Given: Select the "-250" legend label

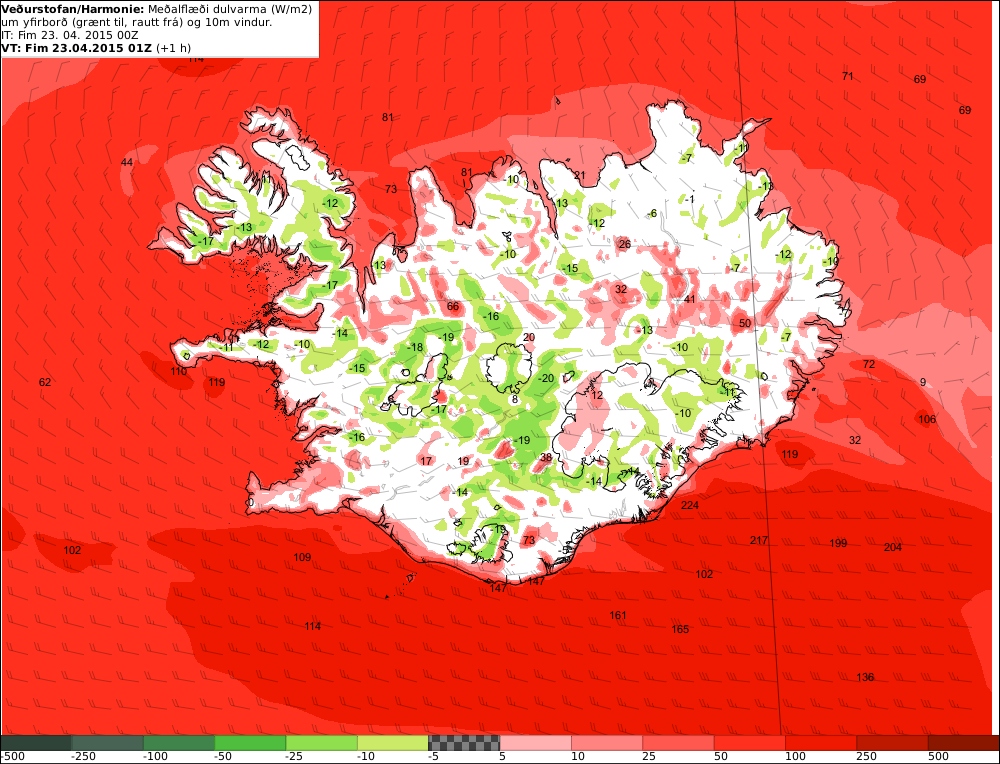Looking at the screenshot, I should point(84,757).
